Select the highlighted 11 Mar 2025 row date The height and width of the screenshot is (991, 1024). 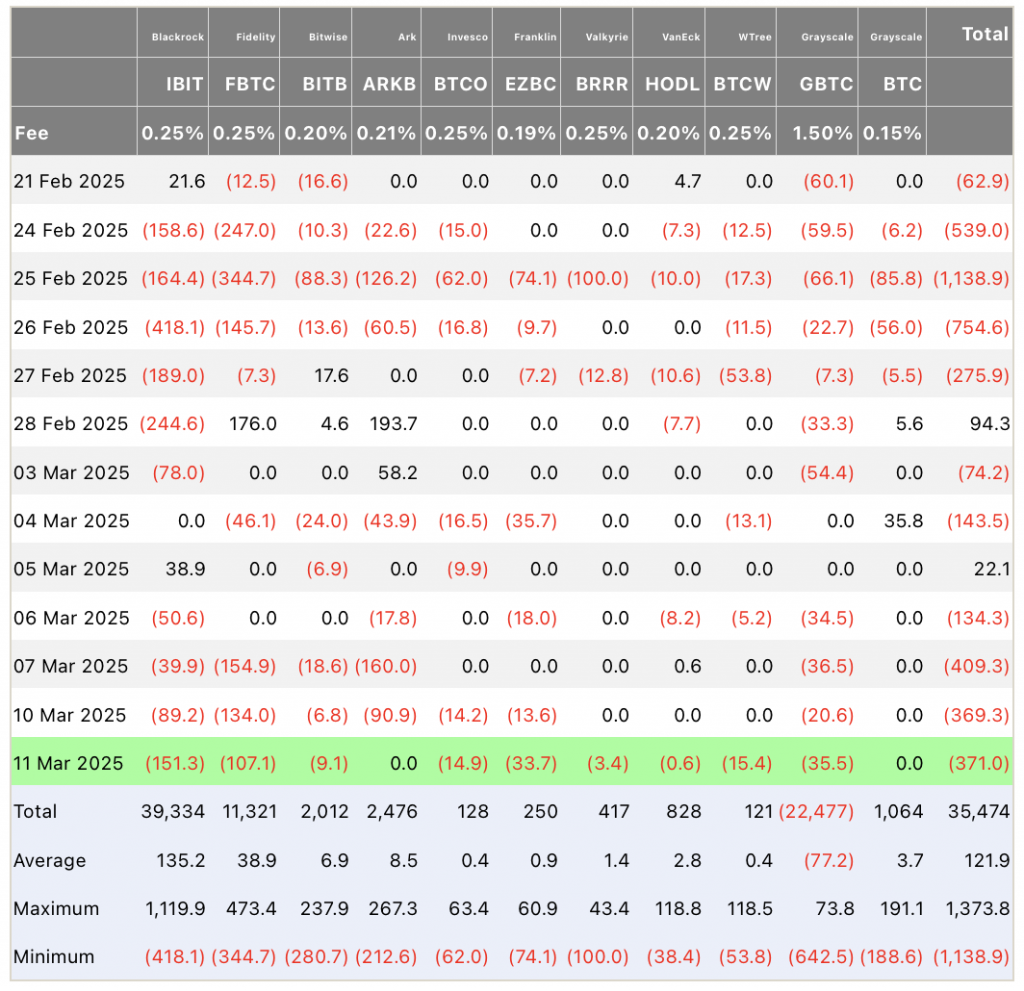[68, 763]
